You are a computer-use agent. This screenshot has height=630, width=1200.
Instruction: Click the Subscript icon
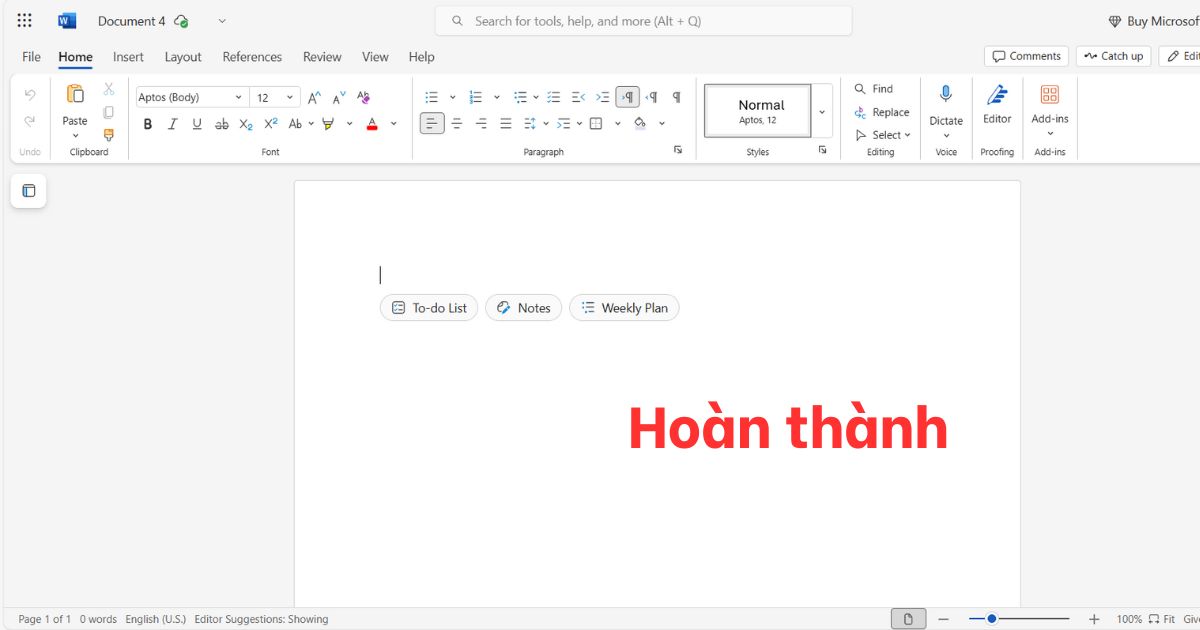[245, 123]
